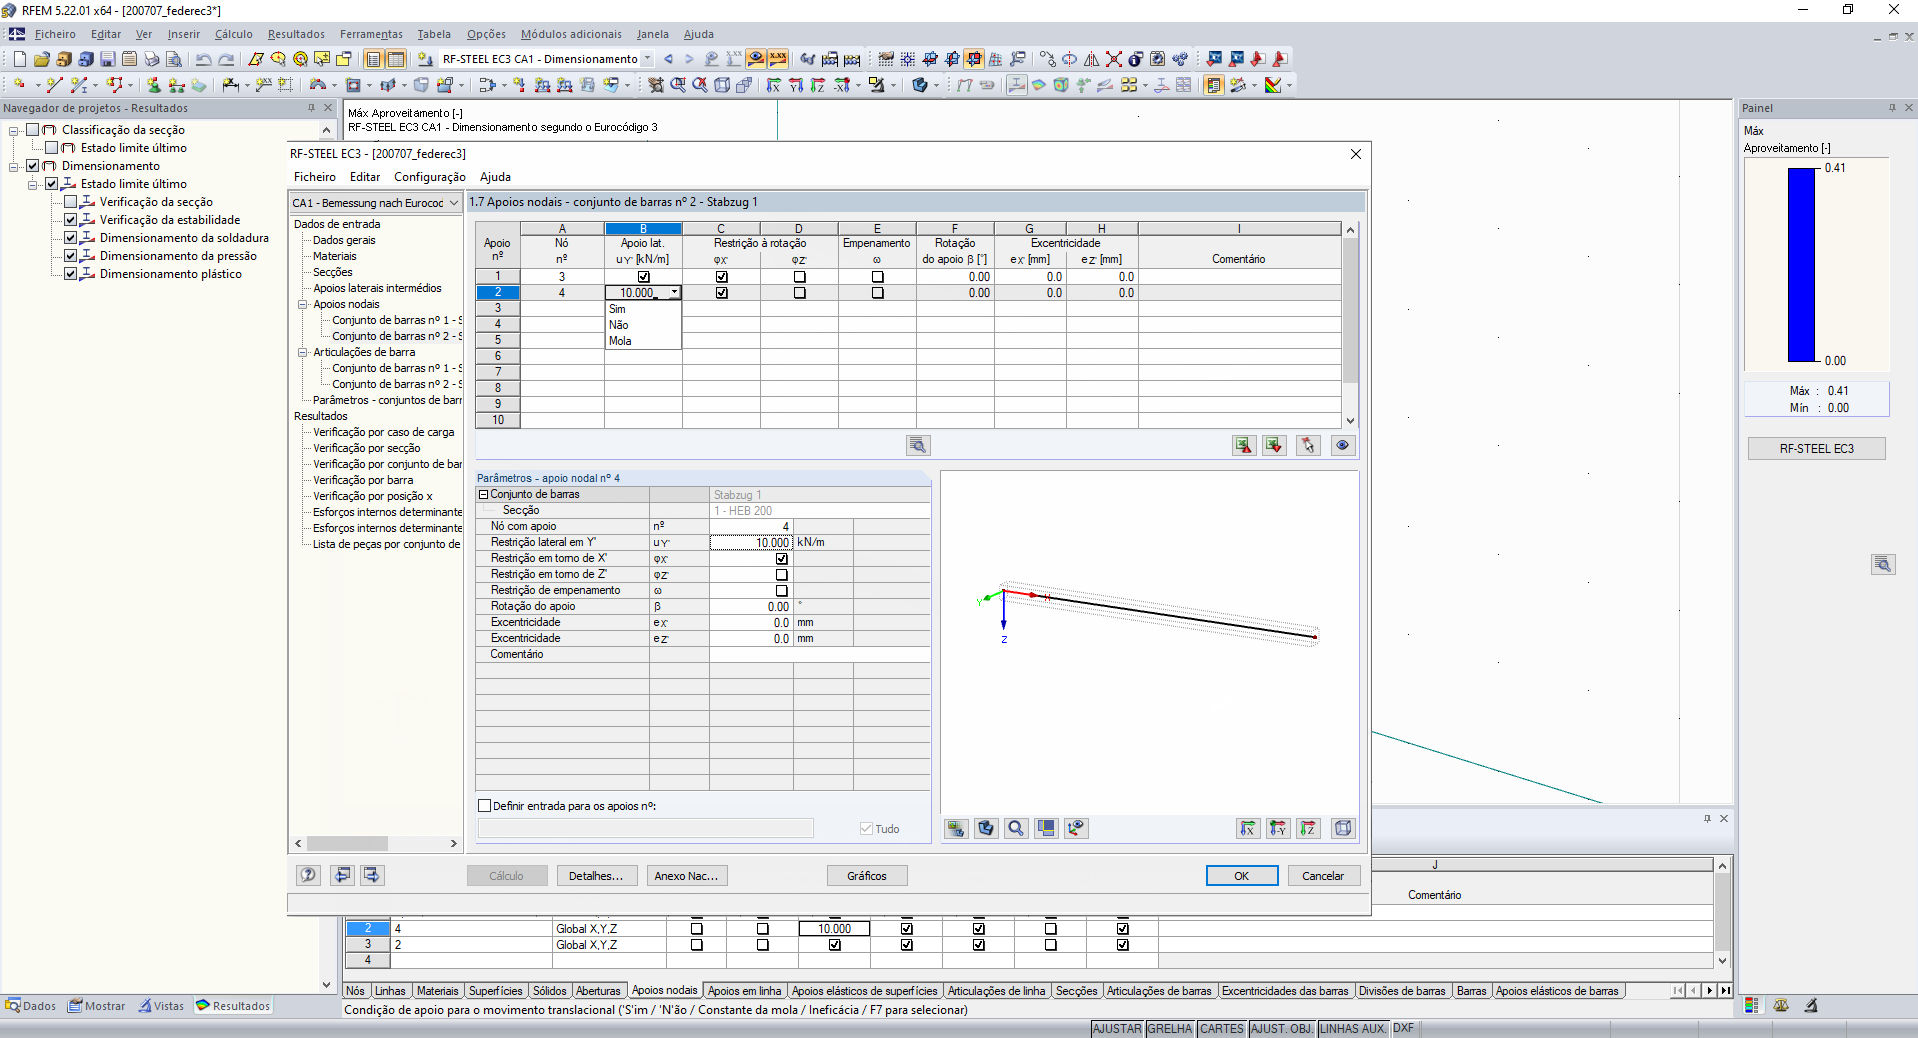Collapse Classificação da secção in the navigator
The image size is (1918, 1038).
pyautogui.click(x=14, y=130)
